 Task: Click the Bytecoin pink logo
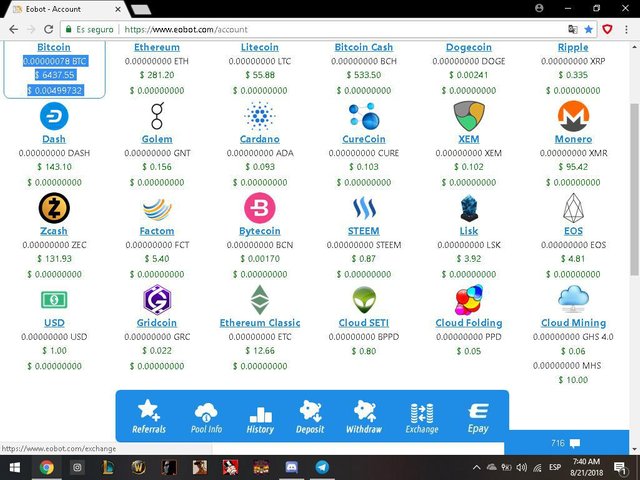(x=260, y=208)
